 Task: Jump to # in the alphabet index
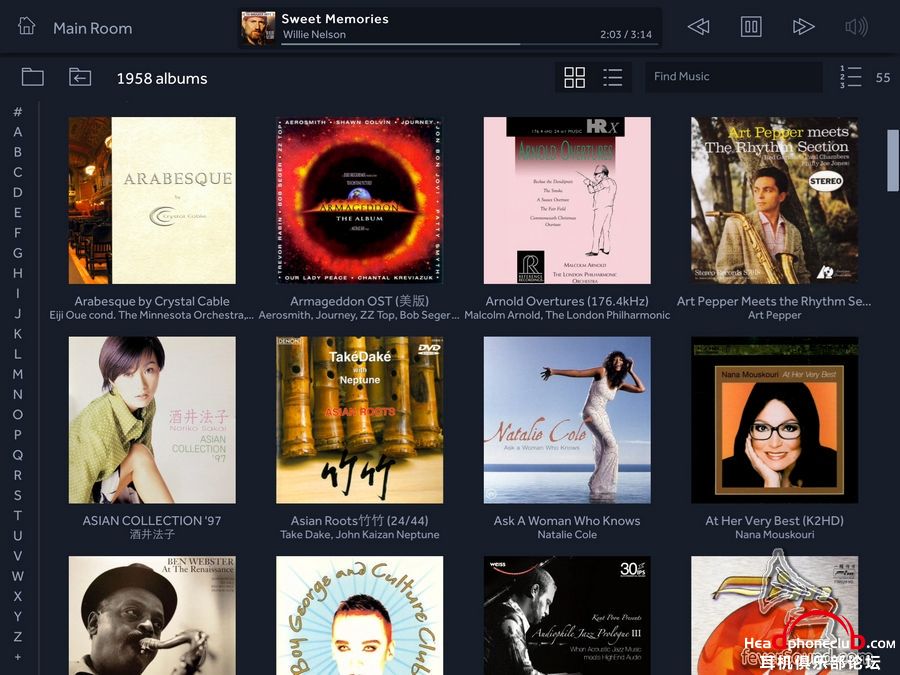click(18, 111)
